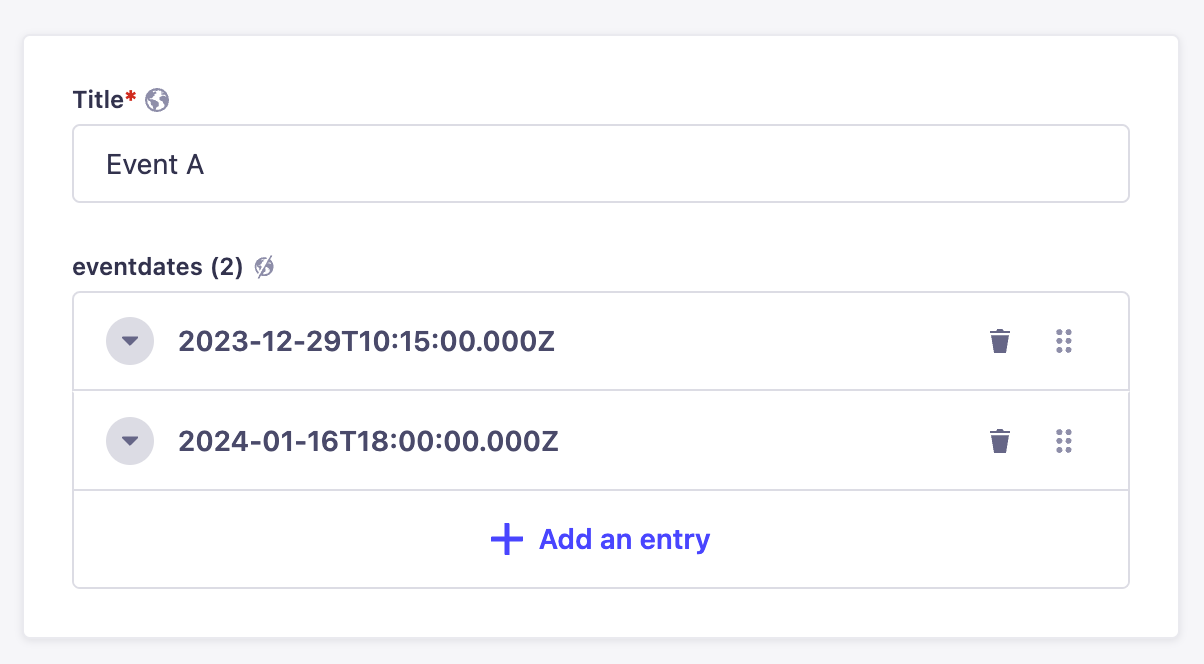
Task: Click the 2024-01-16T18:00:00.000Z entry title
Action: (368, 442)
